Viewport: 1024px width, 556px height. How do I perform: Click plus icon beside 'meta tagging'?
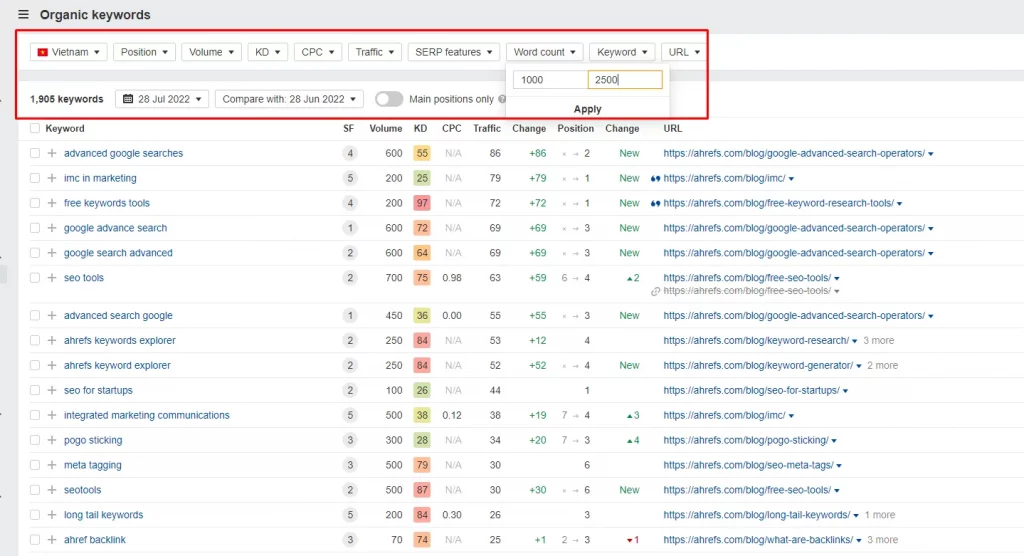[52, 465]
